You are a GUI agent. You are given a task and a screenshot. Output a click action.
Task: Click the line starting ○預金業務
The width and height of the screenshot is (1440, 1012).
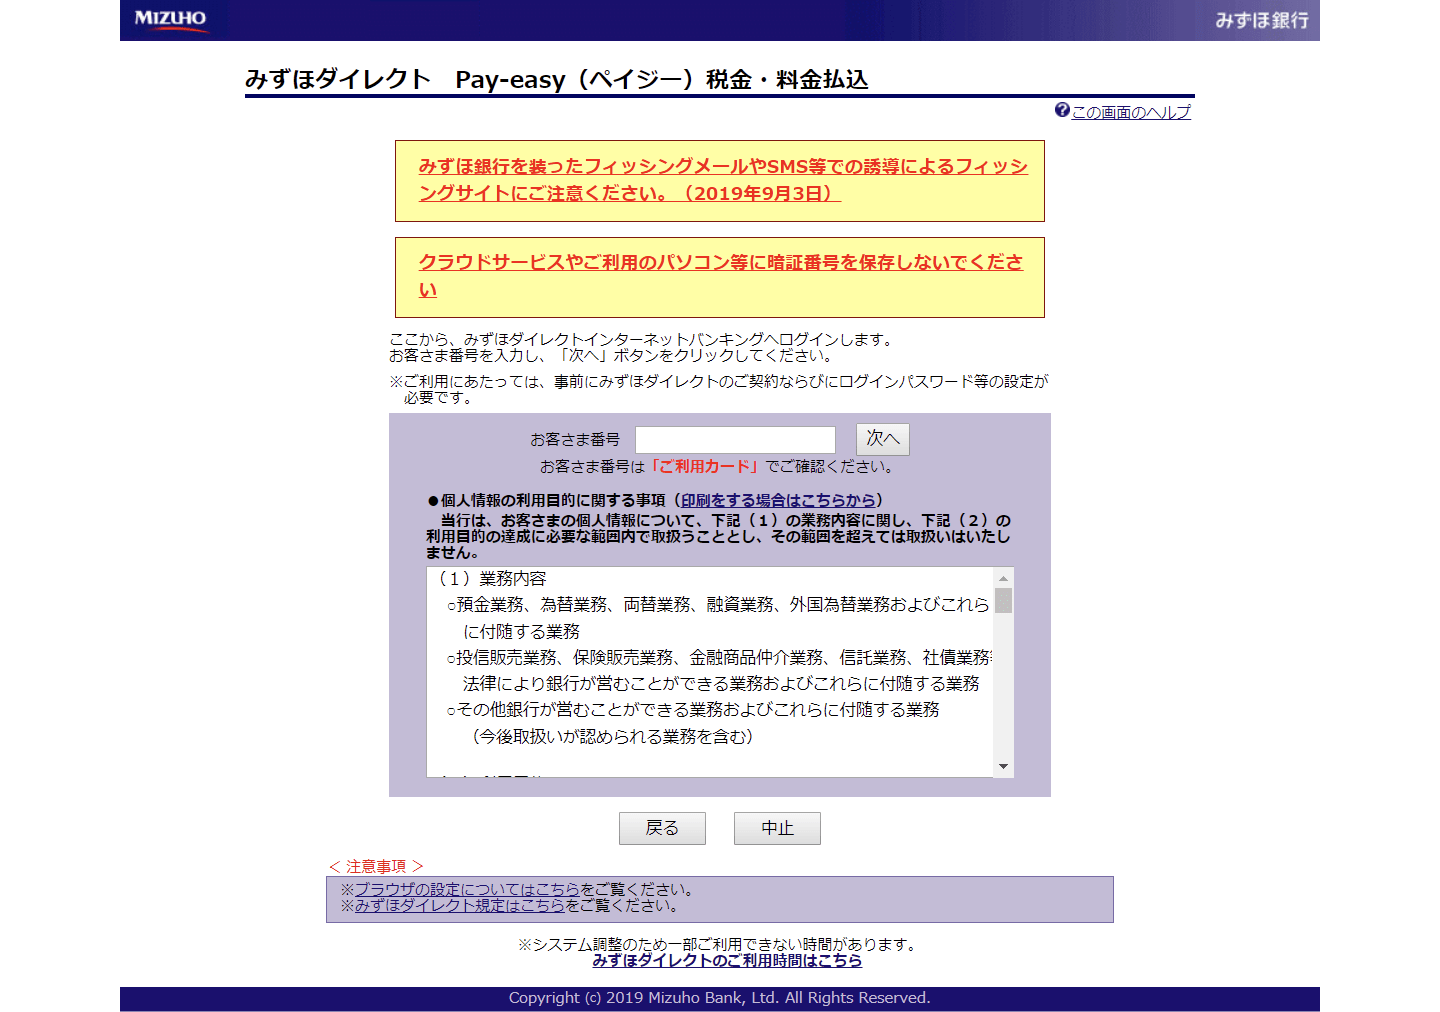(x=718, y=604)
